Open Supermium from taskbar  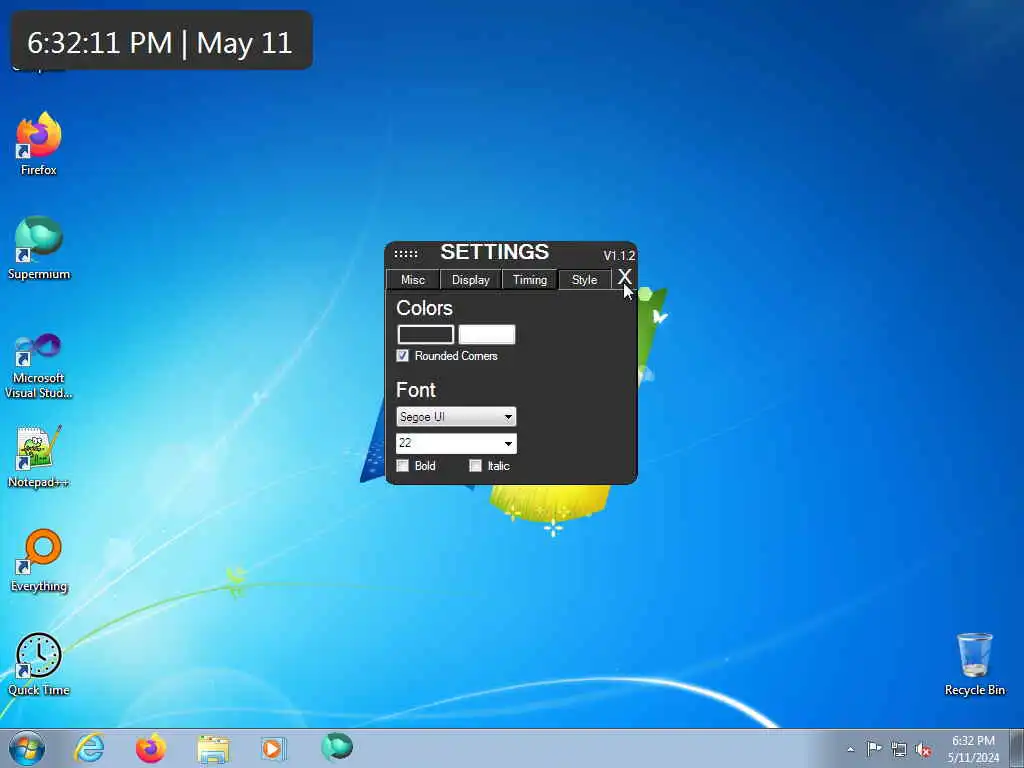pyautogui.click(x=337, y=747)
